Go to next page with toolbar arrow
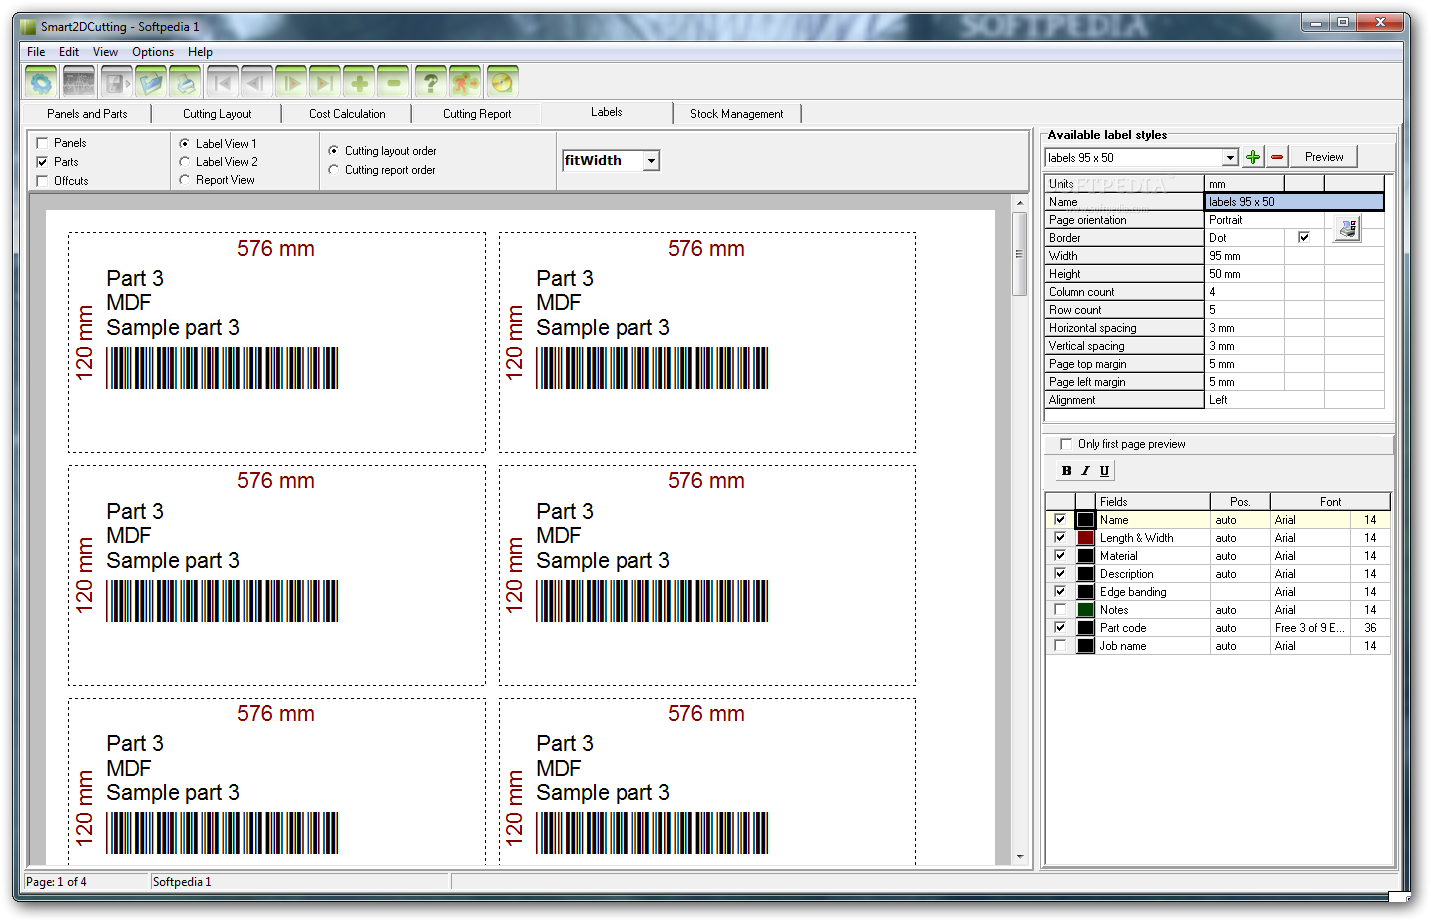Screen dimensions: 1431x922 pyautogui.click(x=291, y=82)
